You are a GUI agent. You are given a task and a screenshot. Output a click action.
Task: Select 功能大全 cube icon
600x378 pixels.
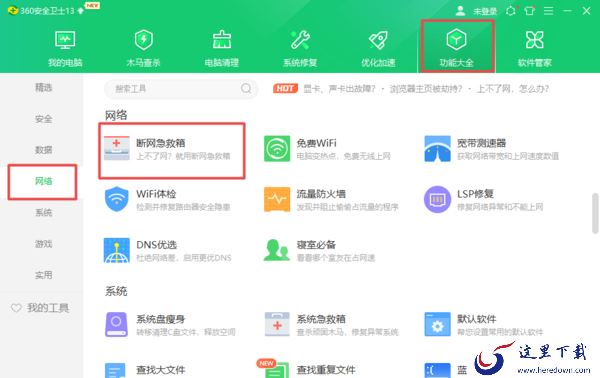[456, 39]
